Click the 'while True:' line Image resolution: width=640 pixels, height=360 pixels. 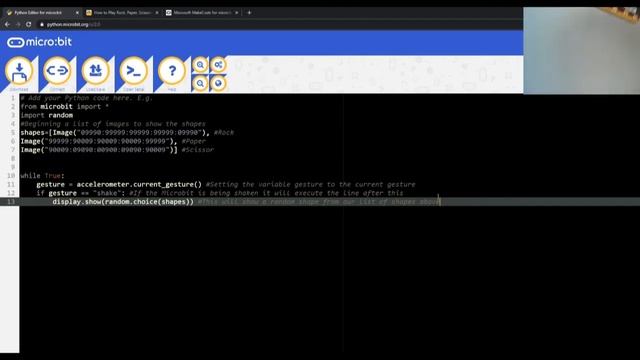coord(42,176)
